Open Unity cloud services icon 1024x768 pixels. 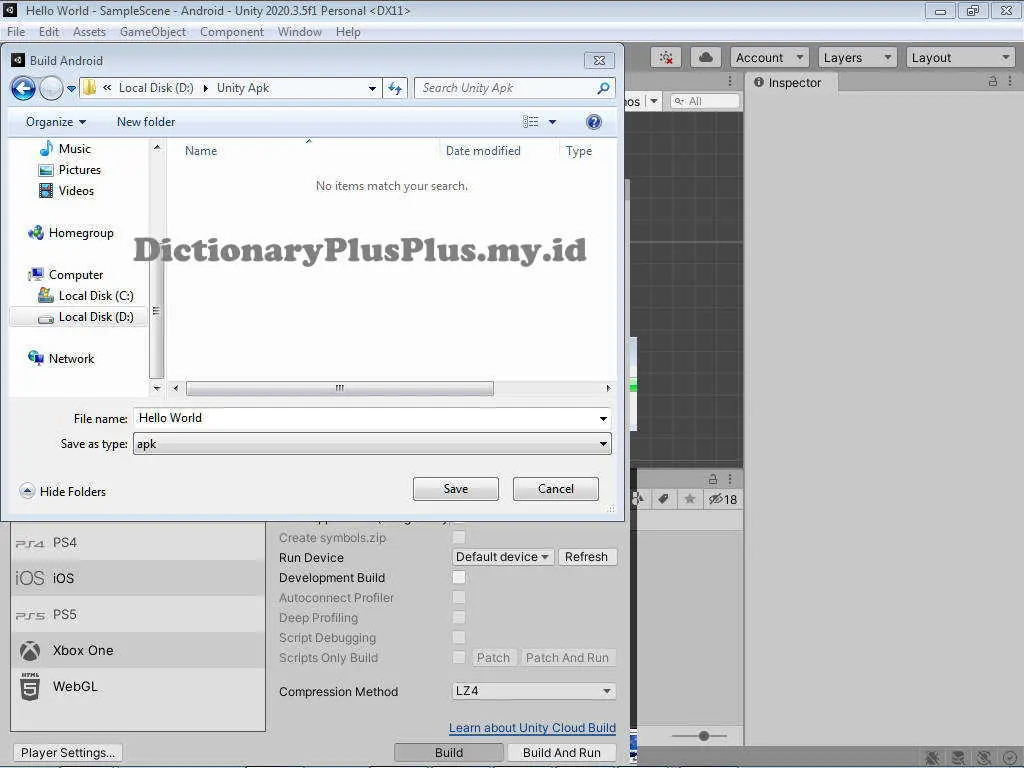point(705,57)
